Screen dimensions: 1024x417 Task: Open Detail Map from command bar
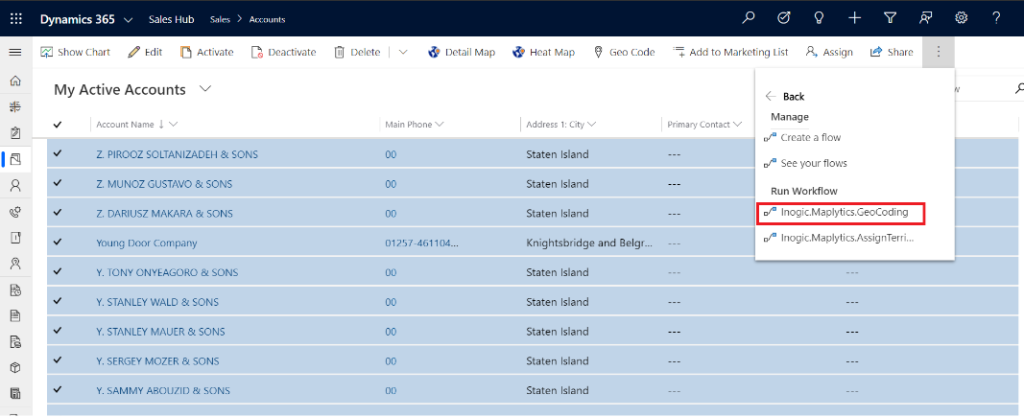click(x=462, y=52)
